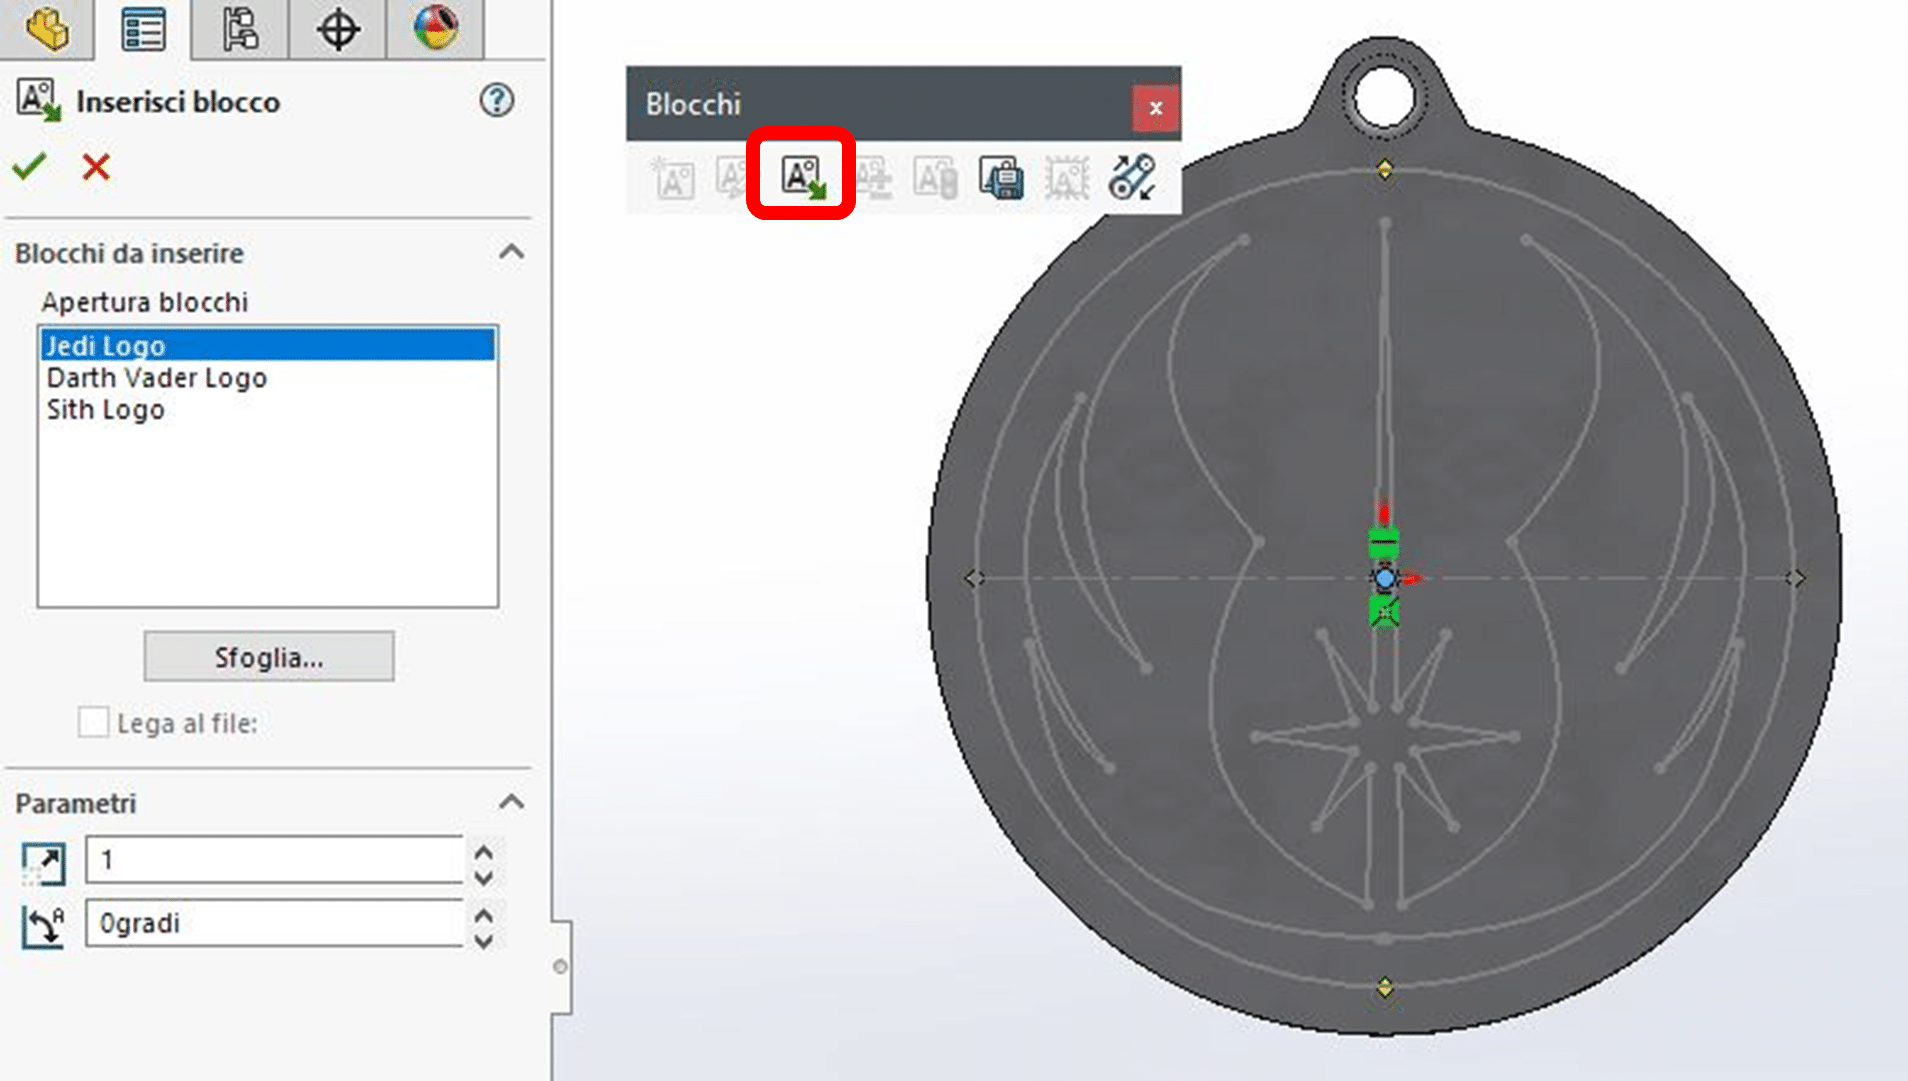The image size is (1908, 1081).
Task: Enable the Lega al file checkbox
Action: point(93,722)
